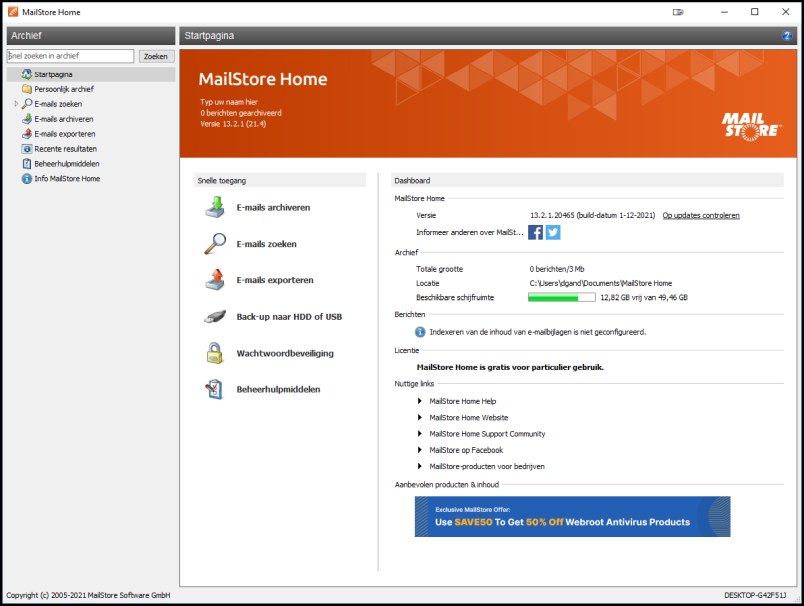Click in the Snel zoeken in archief field
The height and width of the screenshot is (606, 804).
coord(70,56)
